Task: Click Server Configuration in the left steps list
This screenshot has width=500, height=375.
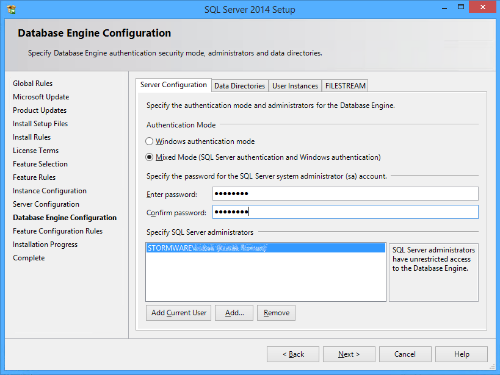Action: pos(46,204)
